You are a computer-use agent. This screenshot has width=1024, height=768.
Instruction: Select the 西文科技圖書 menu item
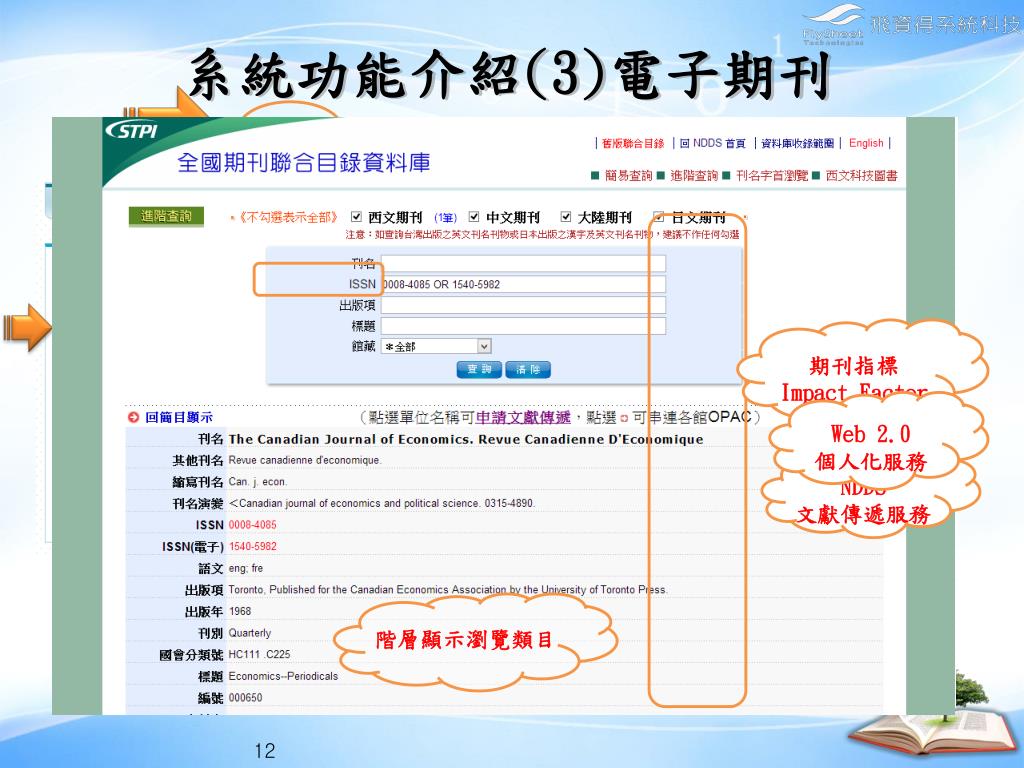tap(861, 175)
